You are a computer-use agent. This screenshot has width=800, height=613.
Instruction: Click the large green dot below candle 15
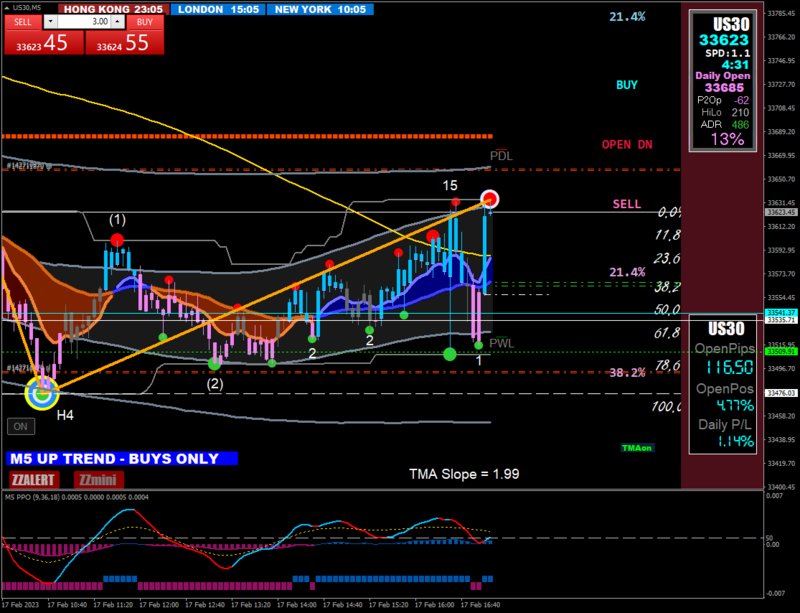click(449, 354)
